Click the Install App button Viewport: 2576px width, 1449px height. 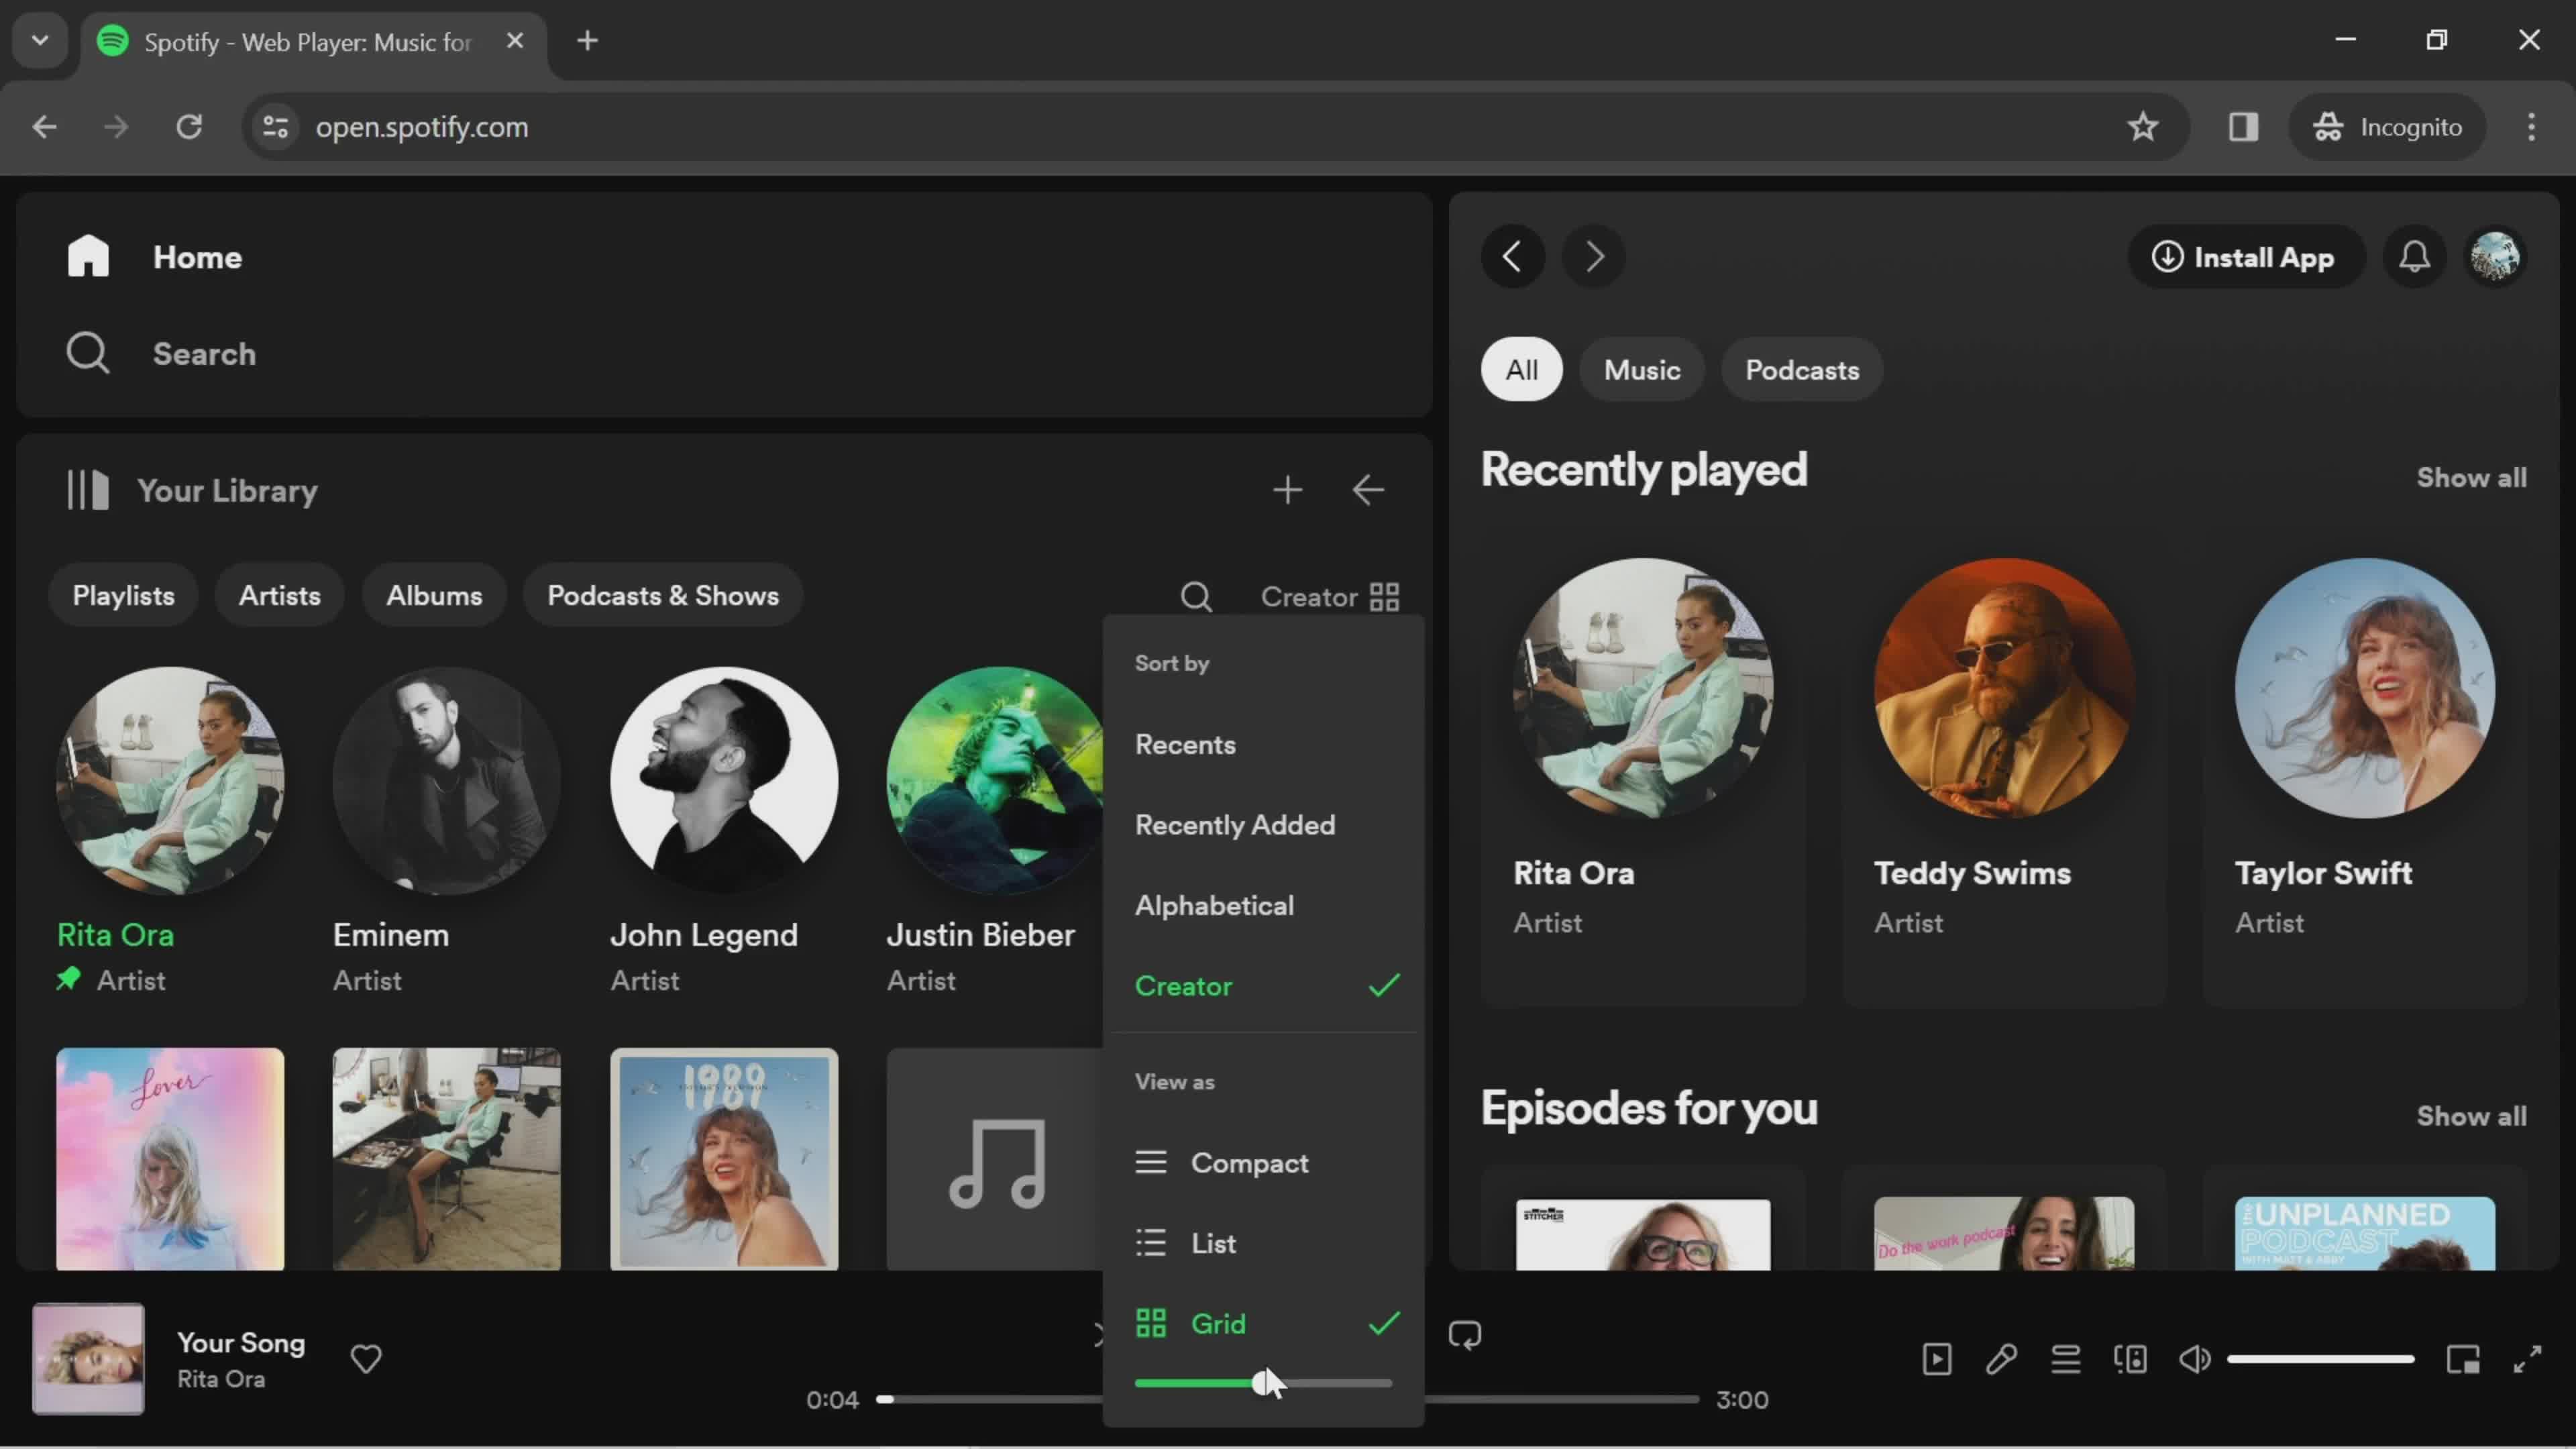pos(2245,257)
